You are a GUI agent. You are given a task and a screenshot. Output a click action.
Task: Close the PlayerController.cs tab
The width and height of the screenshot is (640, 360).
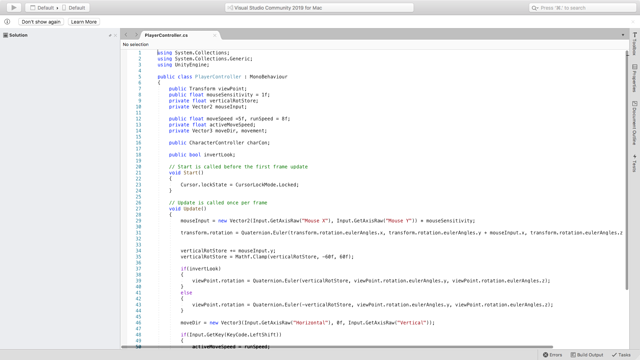click(x=215, y=35)
